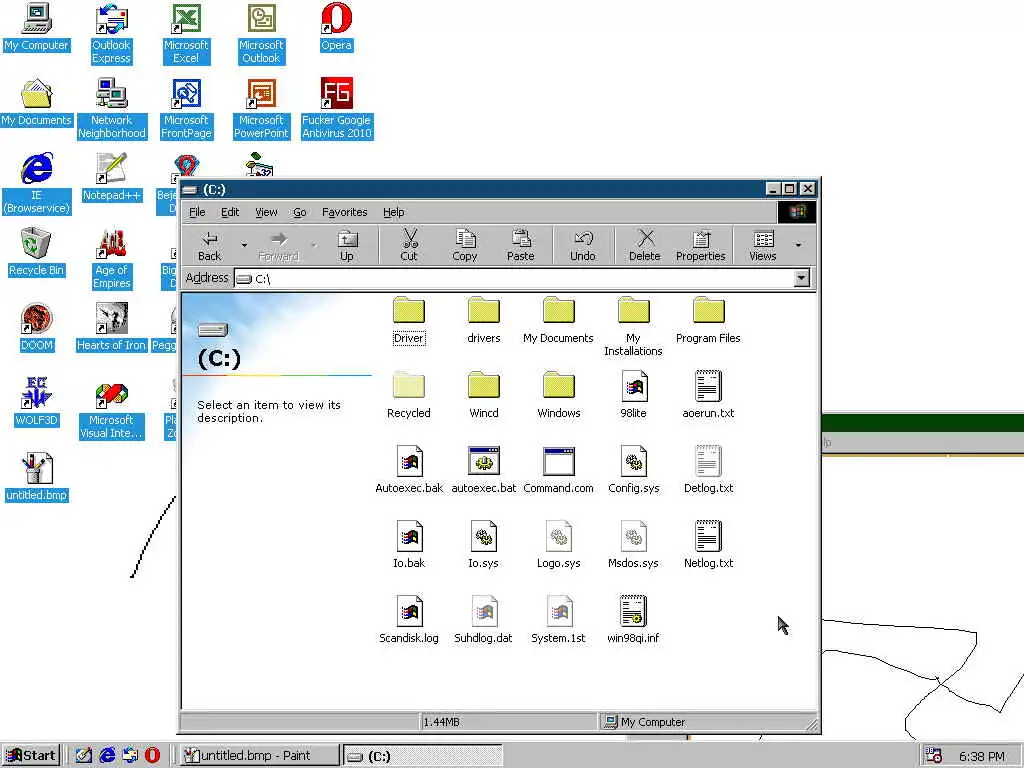Select the Msdos.sys file
The height and width of the screenshot is (768, 1024).
[633, 545]
